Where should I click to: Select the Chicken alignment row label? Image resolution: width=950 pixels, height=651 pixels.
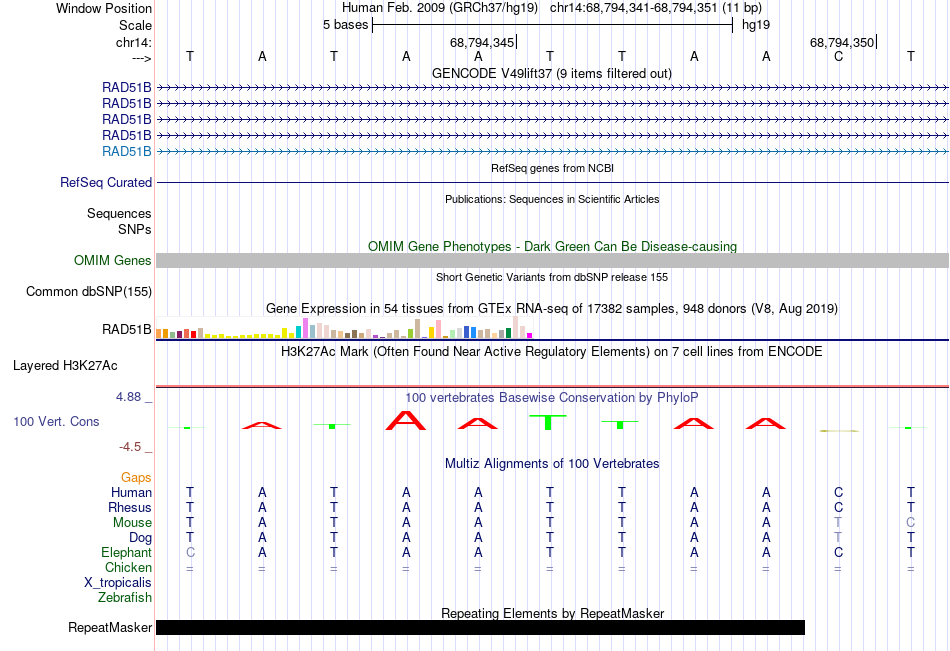pos(128,567)
